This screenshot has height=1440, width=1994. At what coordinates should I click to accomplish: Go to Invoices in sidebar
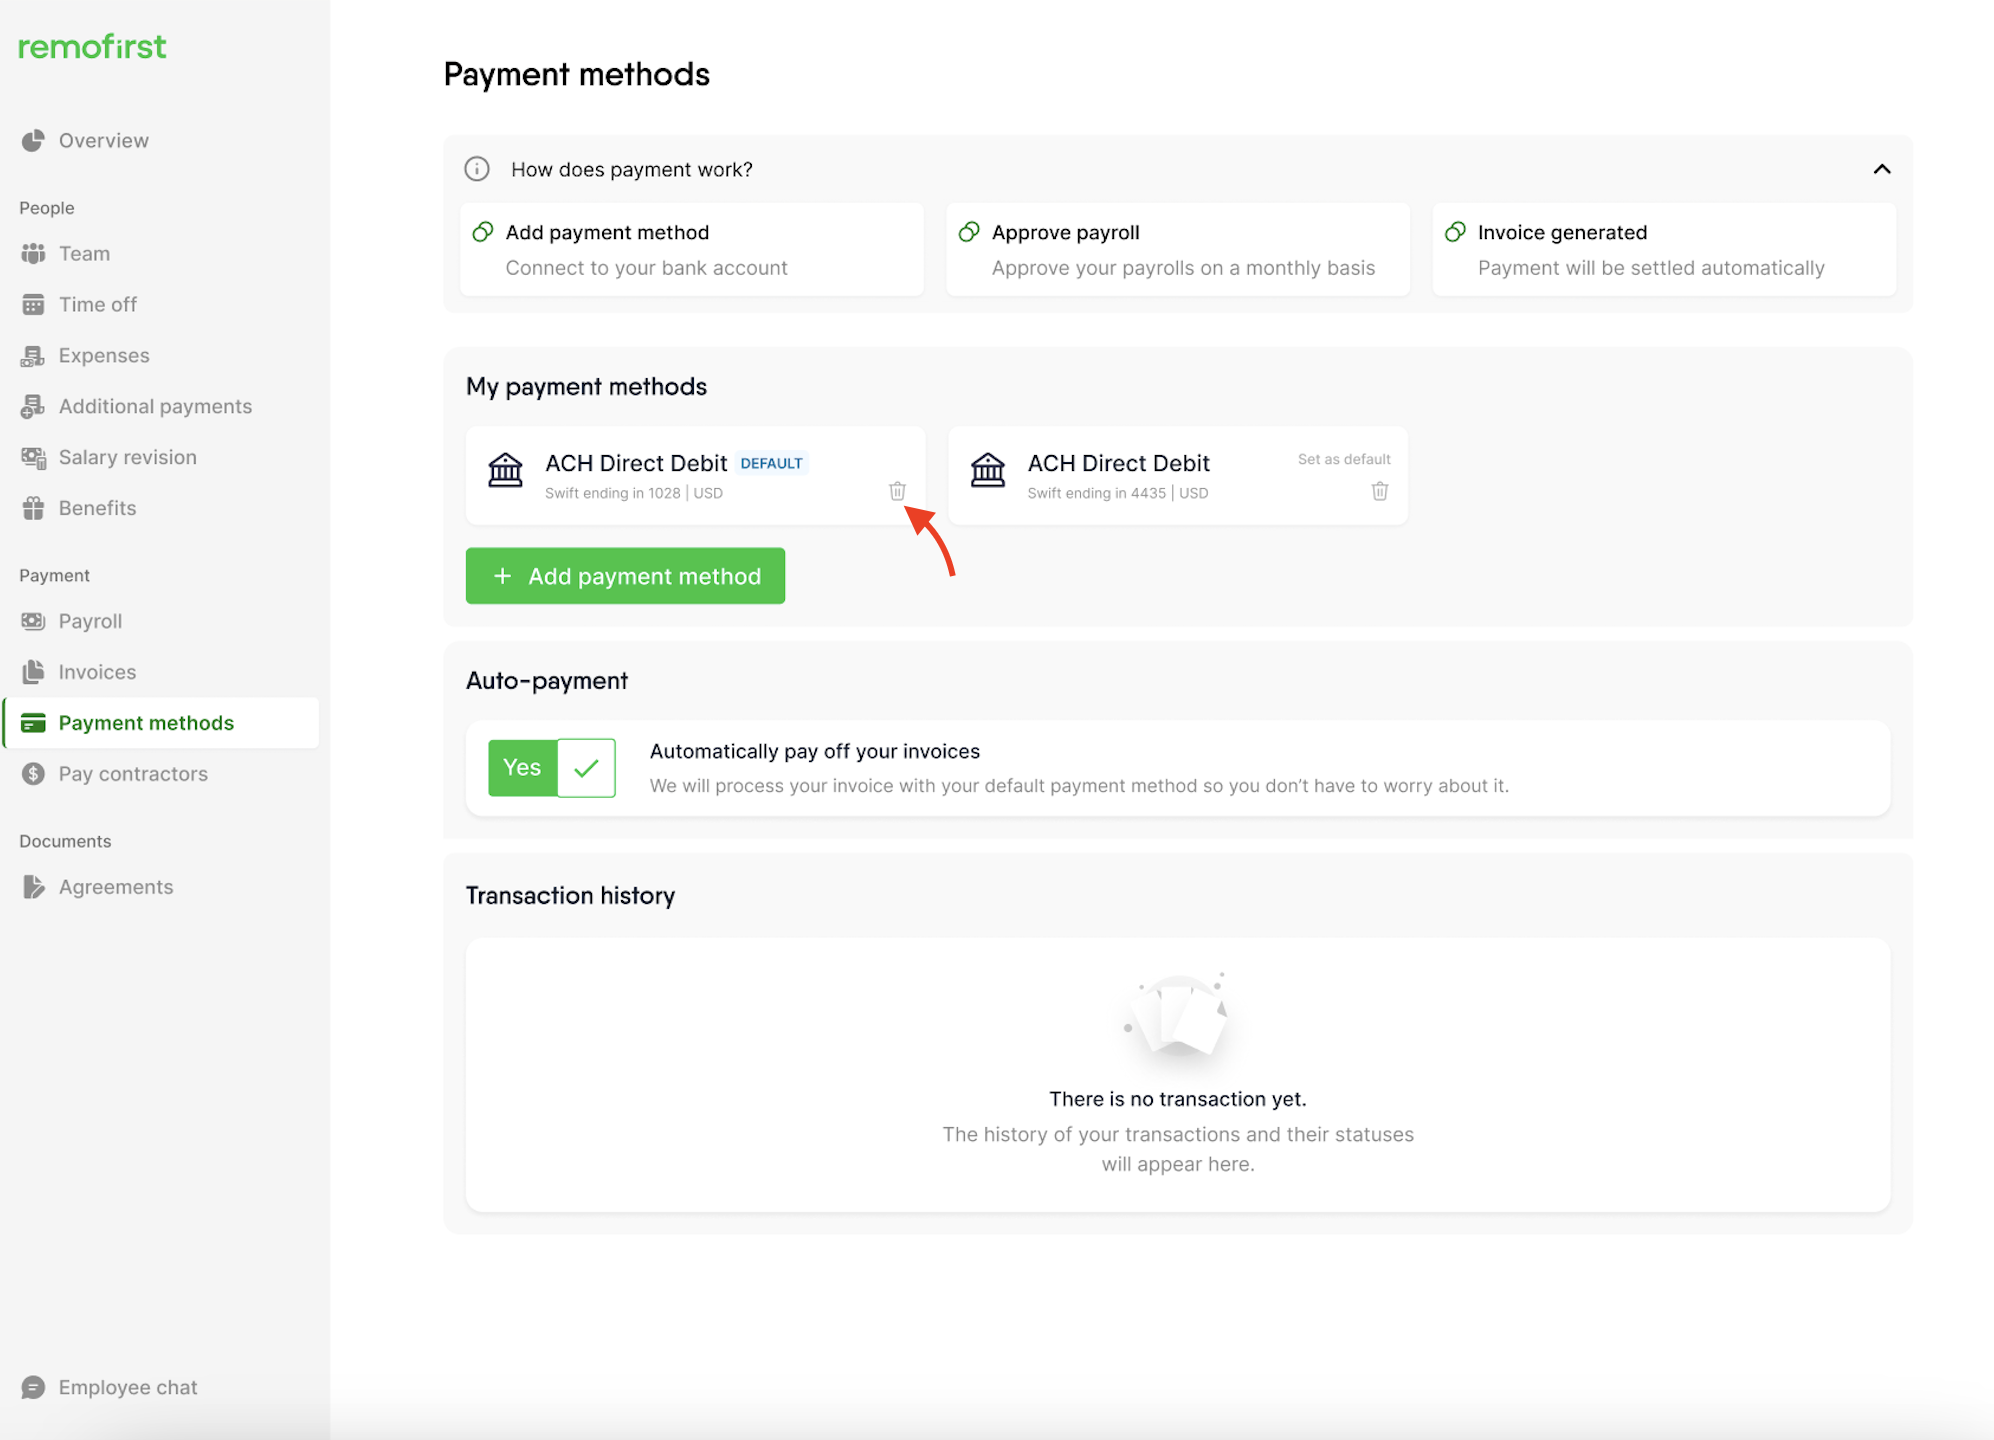tap(97, 672)
